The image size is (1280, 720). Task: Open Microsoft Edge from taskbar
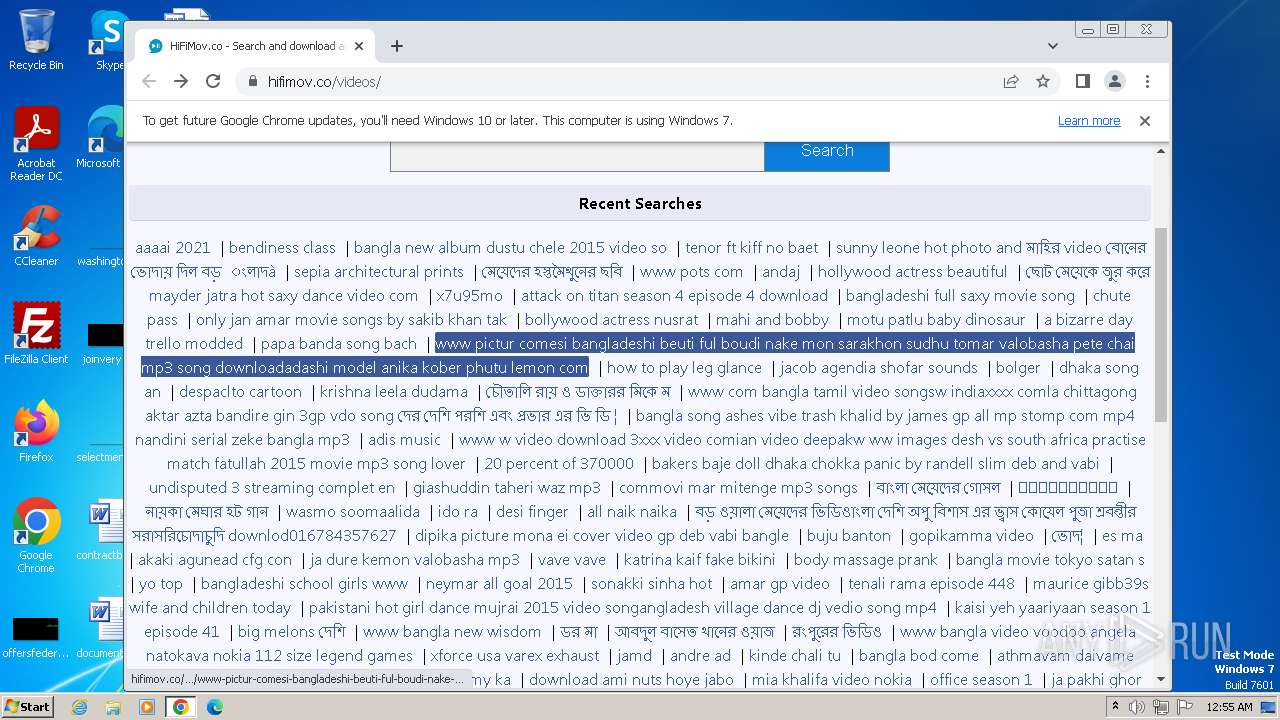214,707
